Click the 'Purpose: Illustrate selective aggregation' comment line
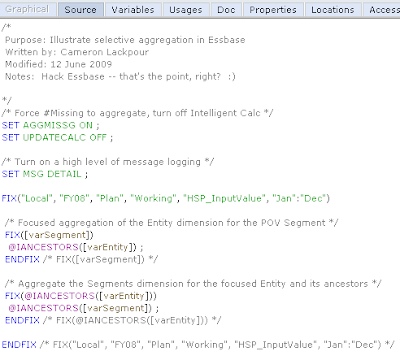The height and width of the screenshot is (360, 400). tap(125, 40)
